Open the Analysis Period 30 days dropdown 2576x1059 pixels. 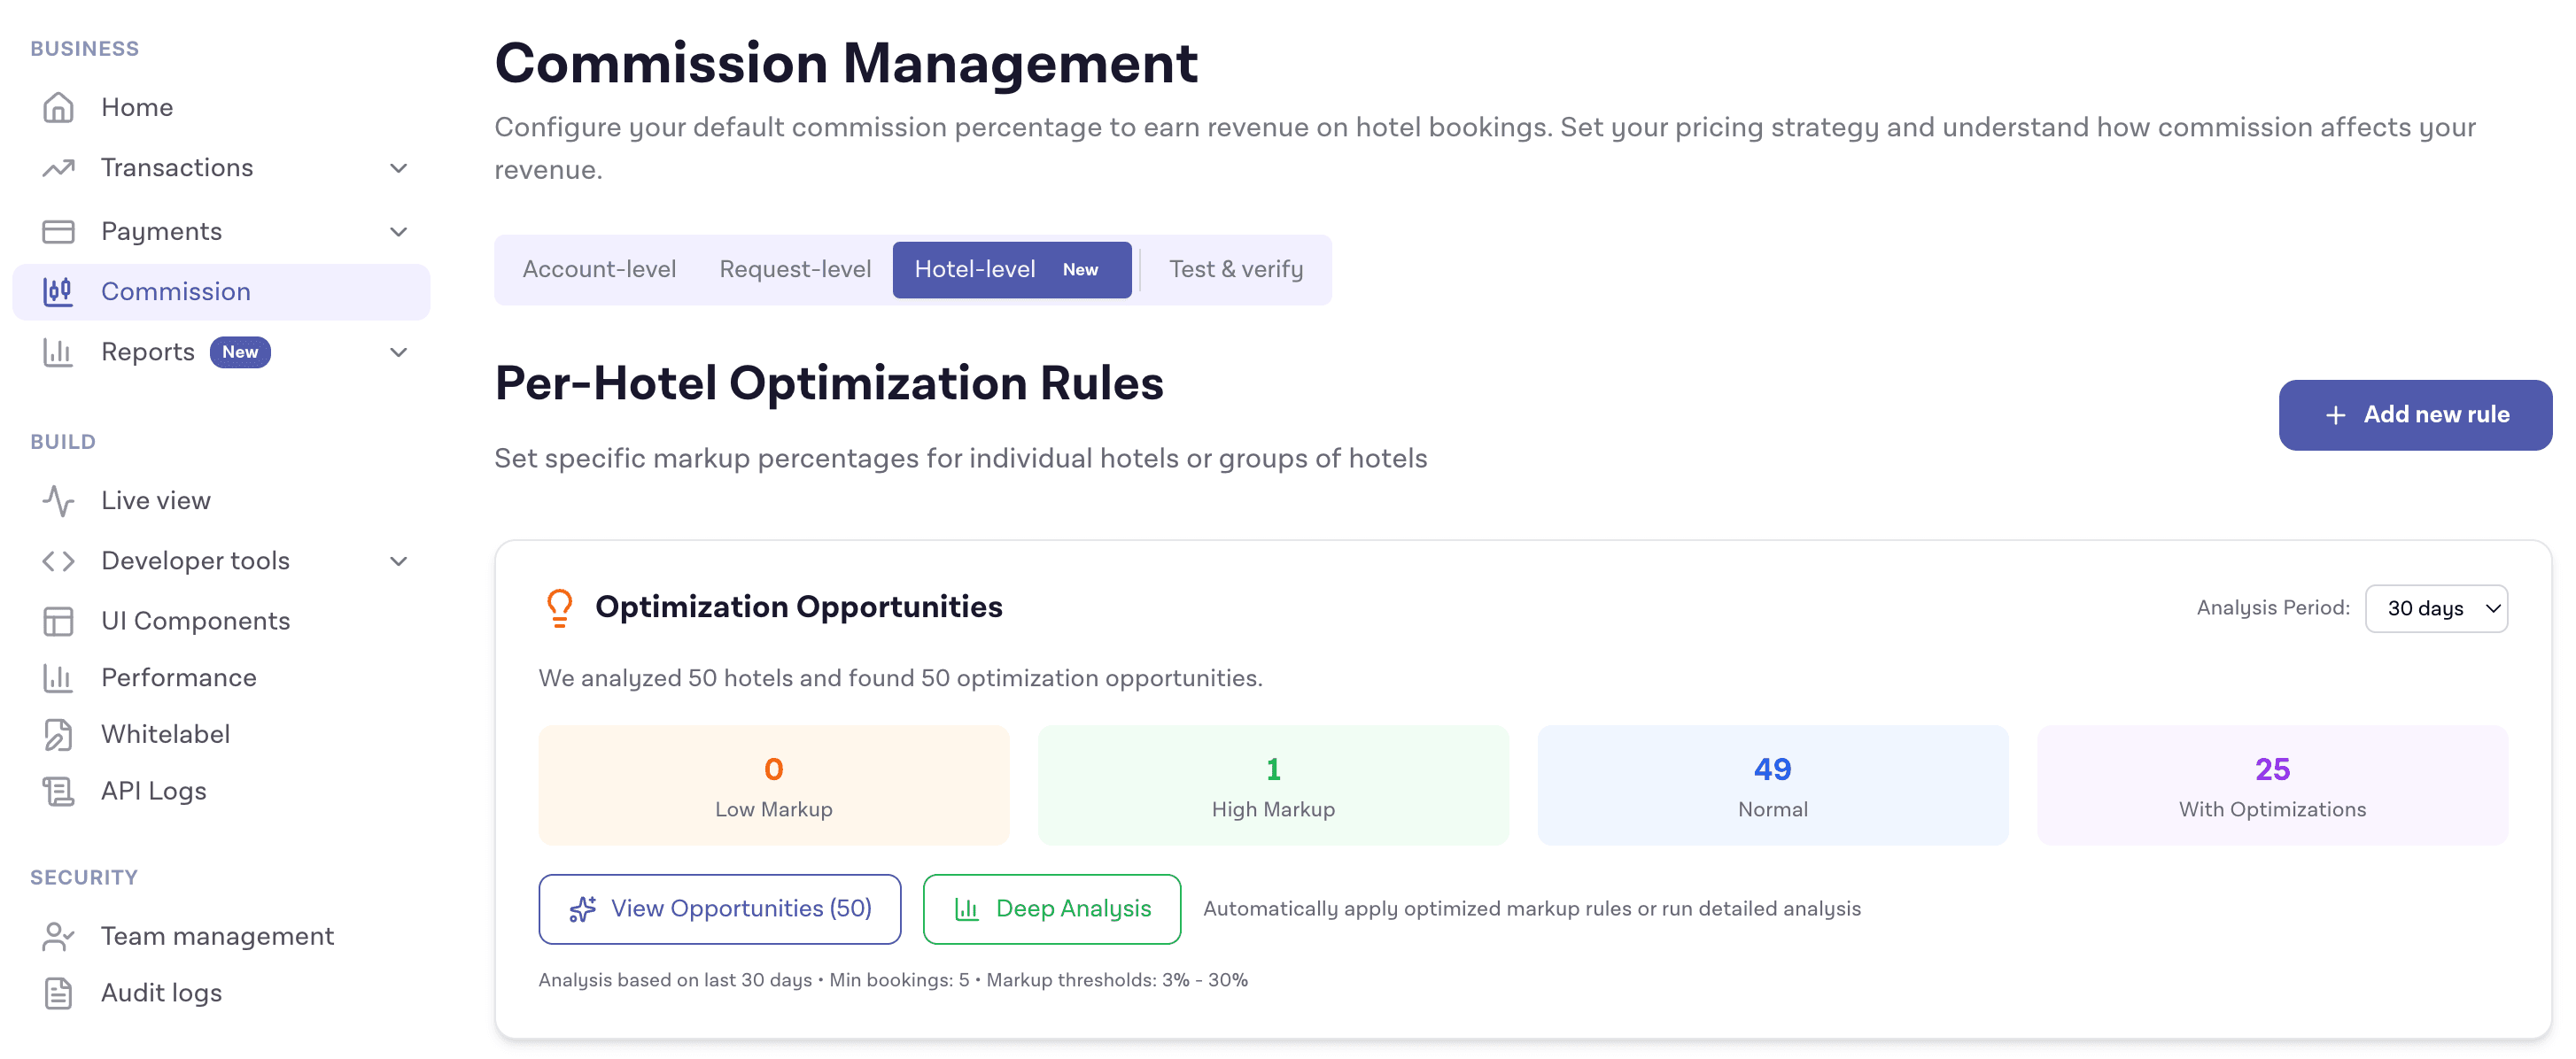click(x=2435, y=609)
